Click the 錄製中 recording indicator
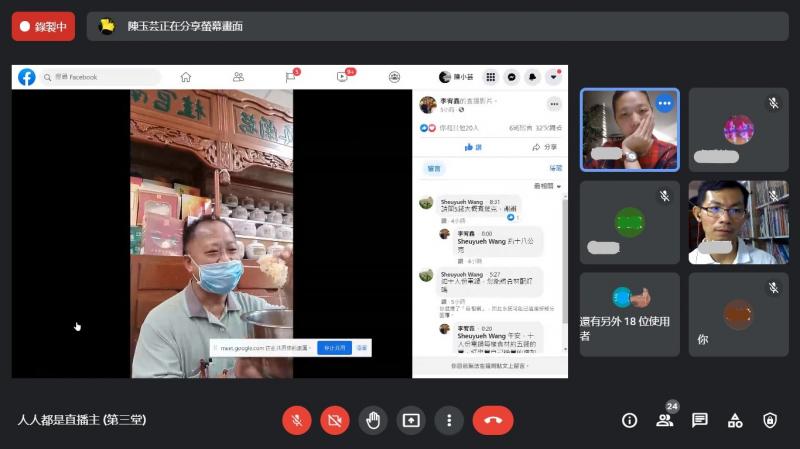The image size is (800, 449). click(43, 27)
